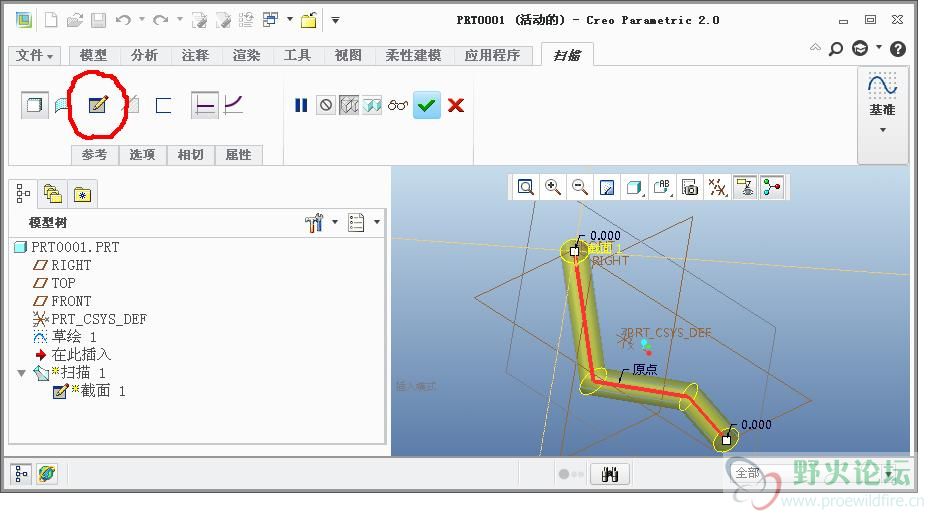Click the Close window folder icon
The height and width of the screenshot is (519, 934).
point(309,21)
